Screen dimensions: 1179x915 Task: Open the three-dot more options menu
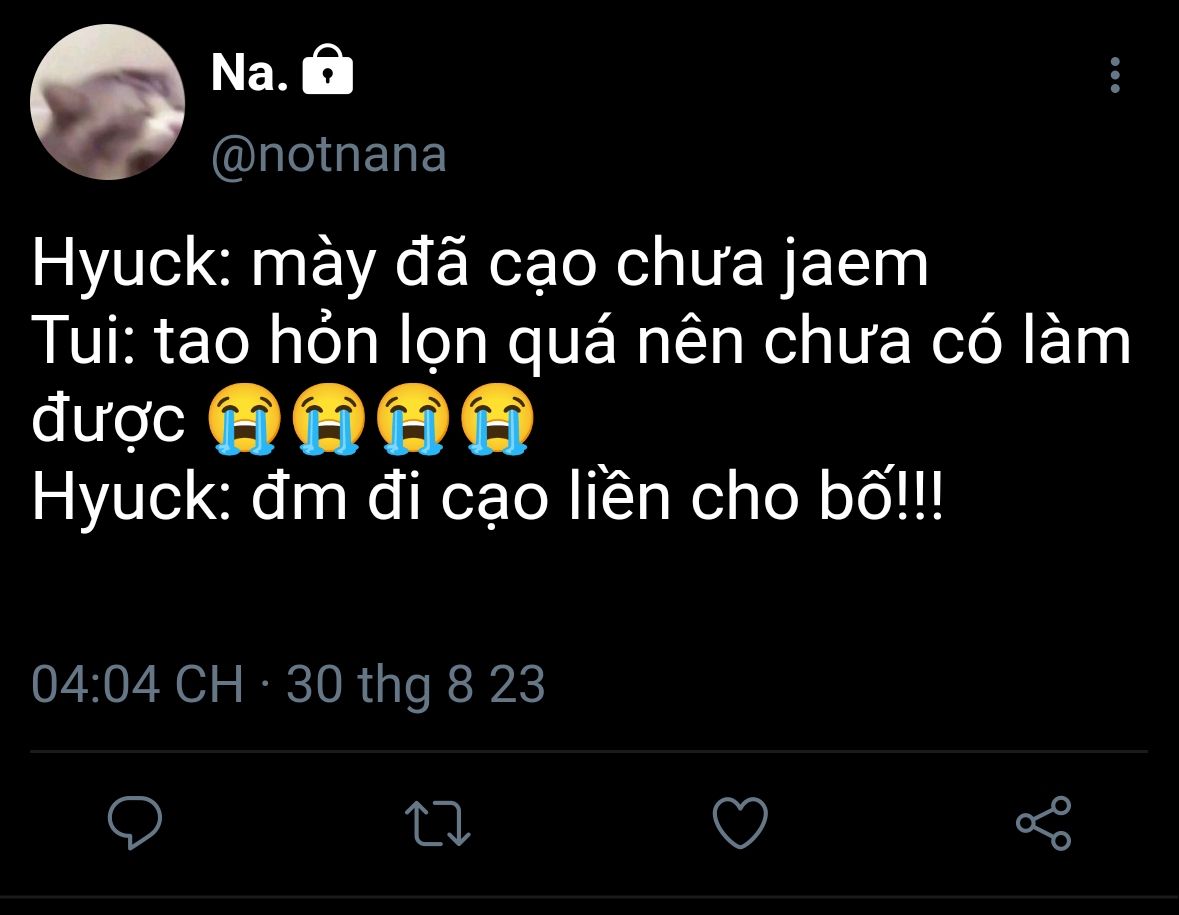tap(1115, 76)
